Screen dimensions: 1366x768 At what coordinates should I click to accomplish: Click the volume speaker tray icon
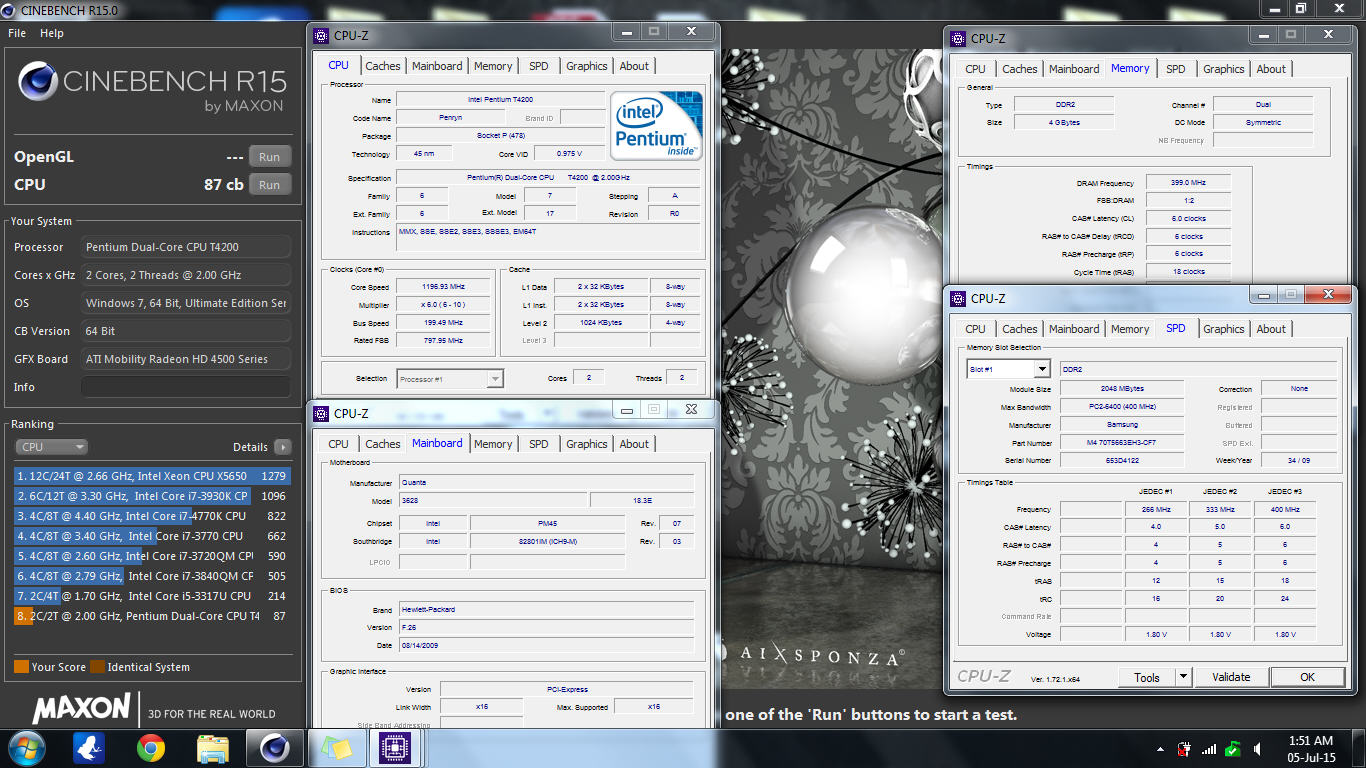[1259, 748]
